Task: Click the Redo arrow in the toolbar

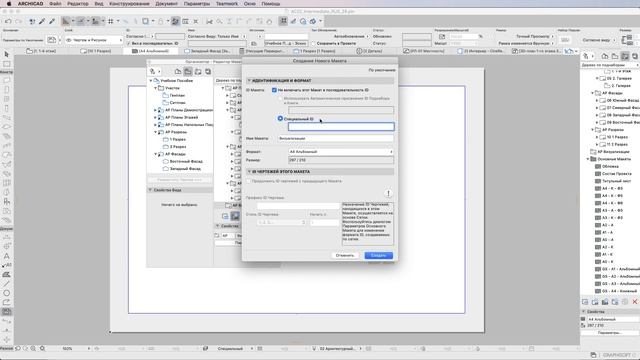Action: coord(18,21)
